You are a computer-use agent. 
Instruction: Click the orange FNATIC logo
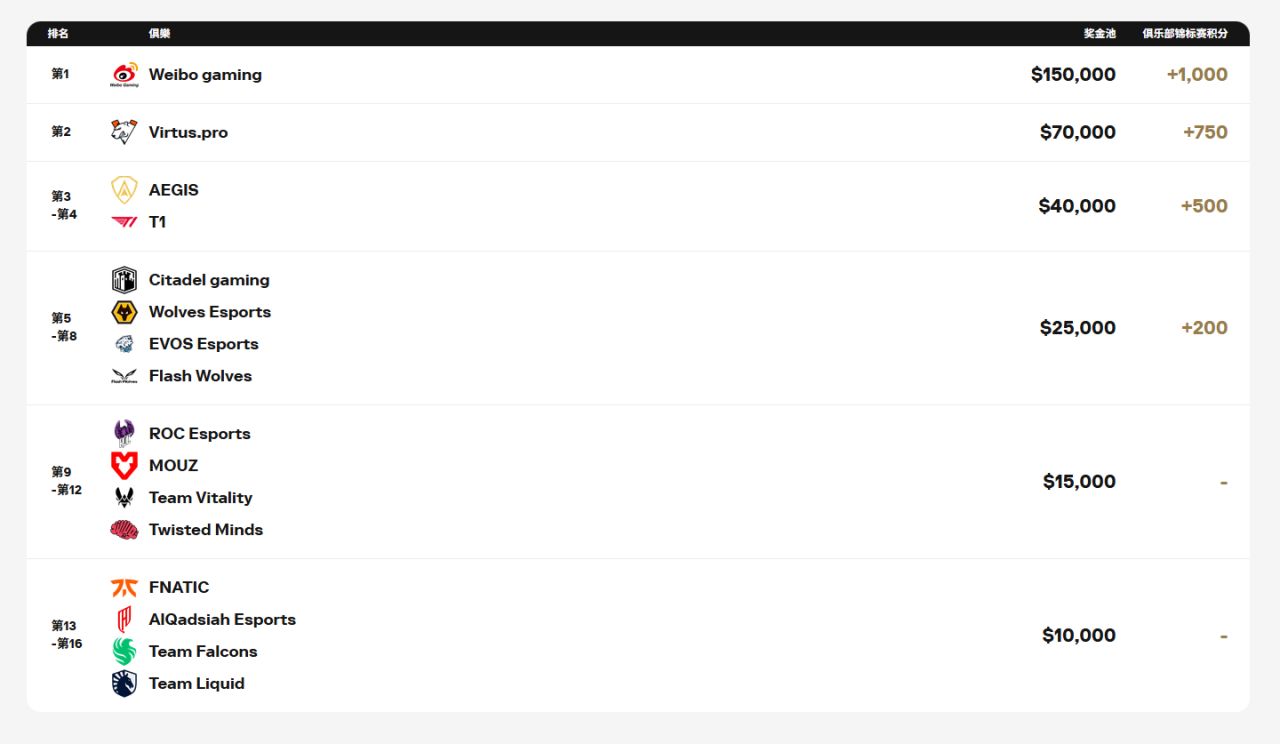[124, 588]
